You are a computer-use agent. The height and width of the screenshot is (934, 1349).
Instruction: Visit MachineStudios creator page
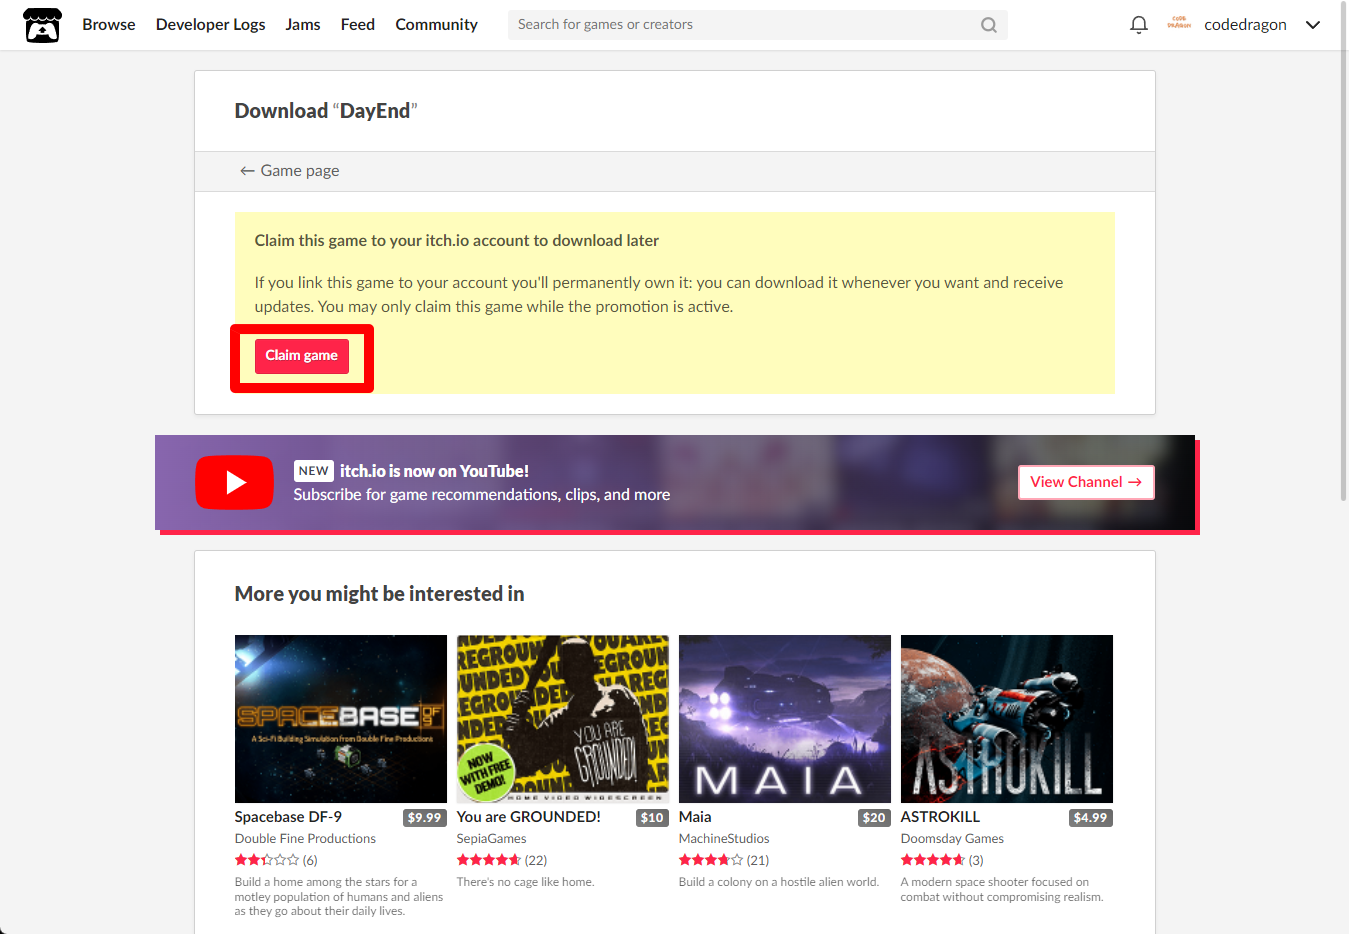point(724,839)
